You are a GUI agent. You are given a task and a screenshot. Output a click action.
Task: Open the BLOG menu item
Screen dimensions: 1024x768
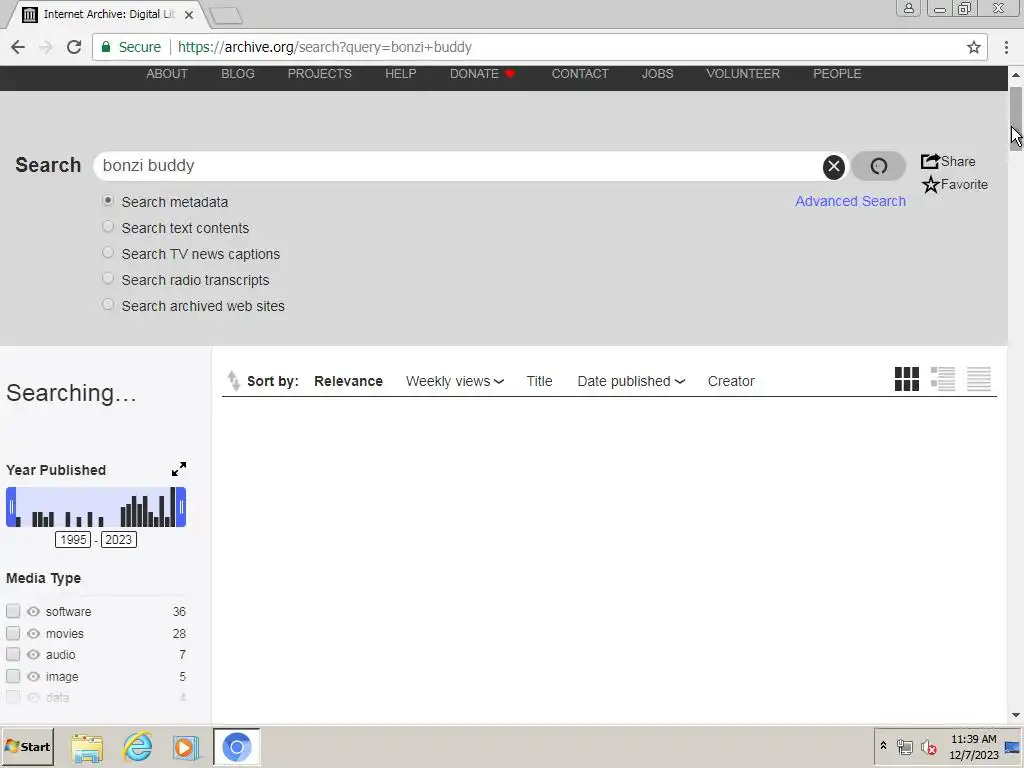pos(238,74)
